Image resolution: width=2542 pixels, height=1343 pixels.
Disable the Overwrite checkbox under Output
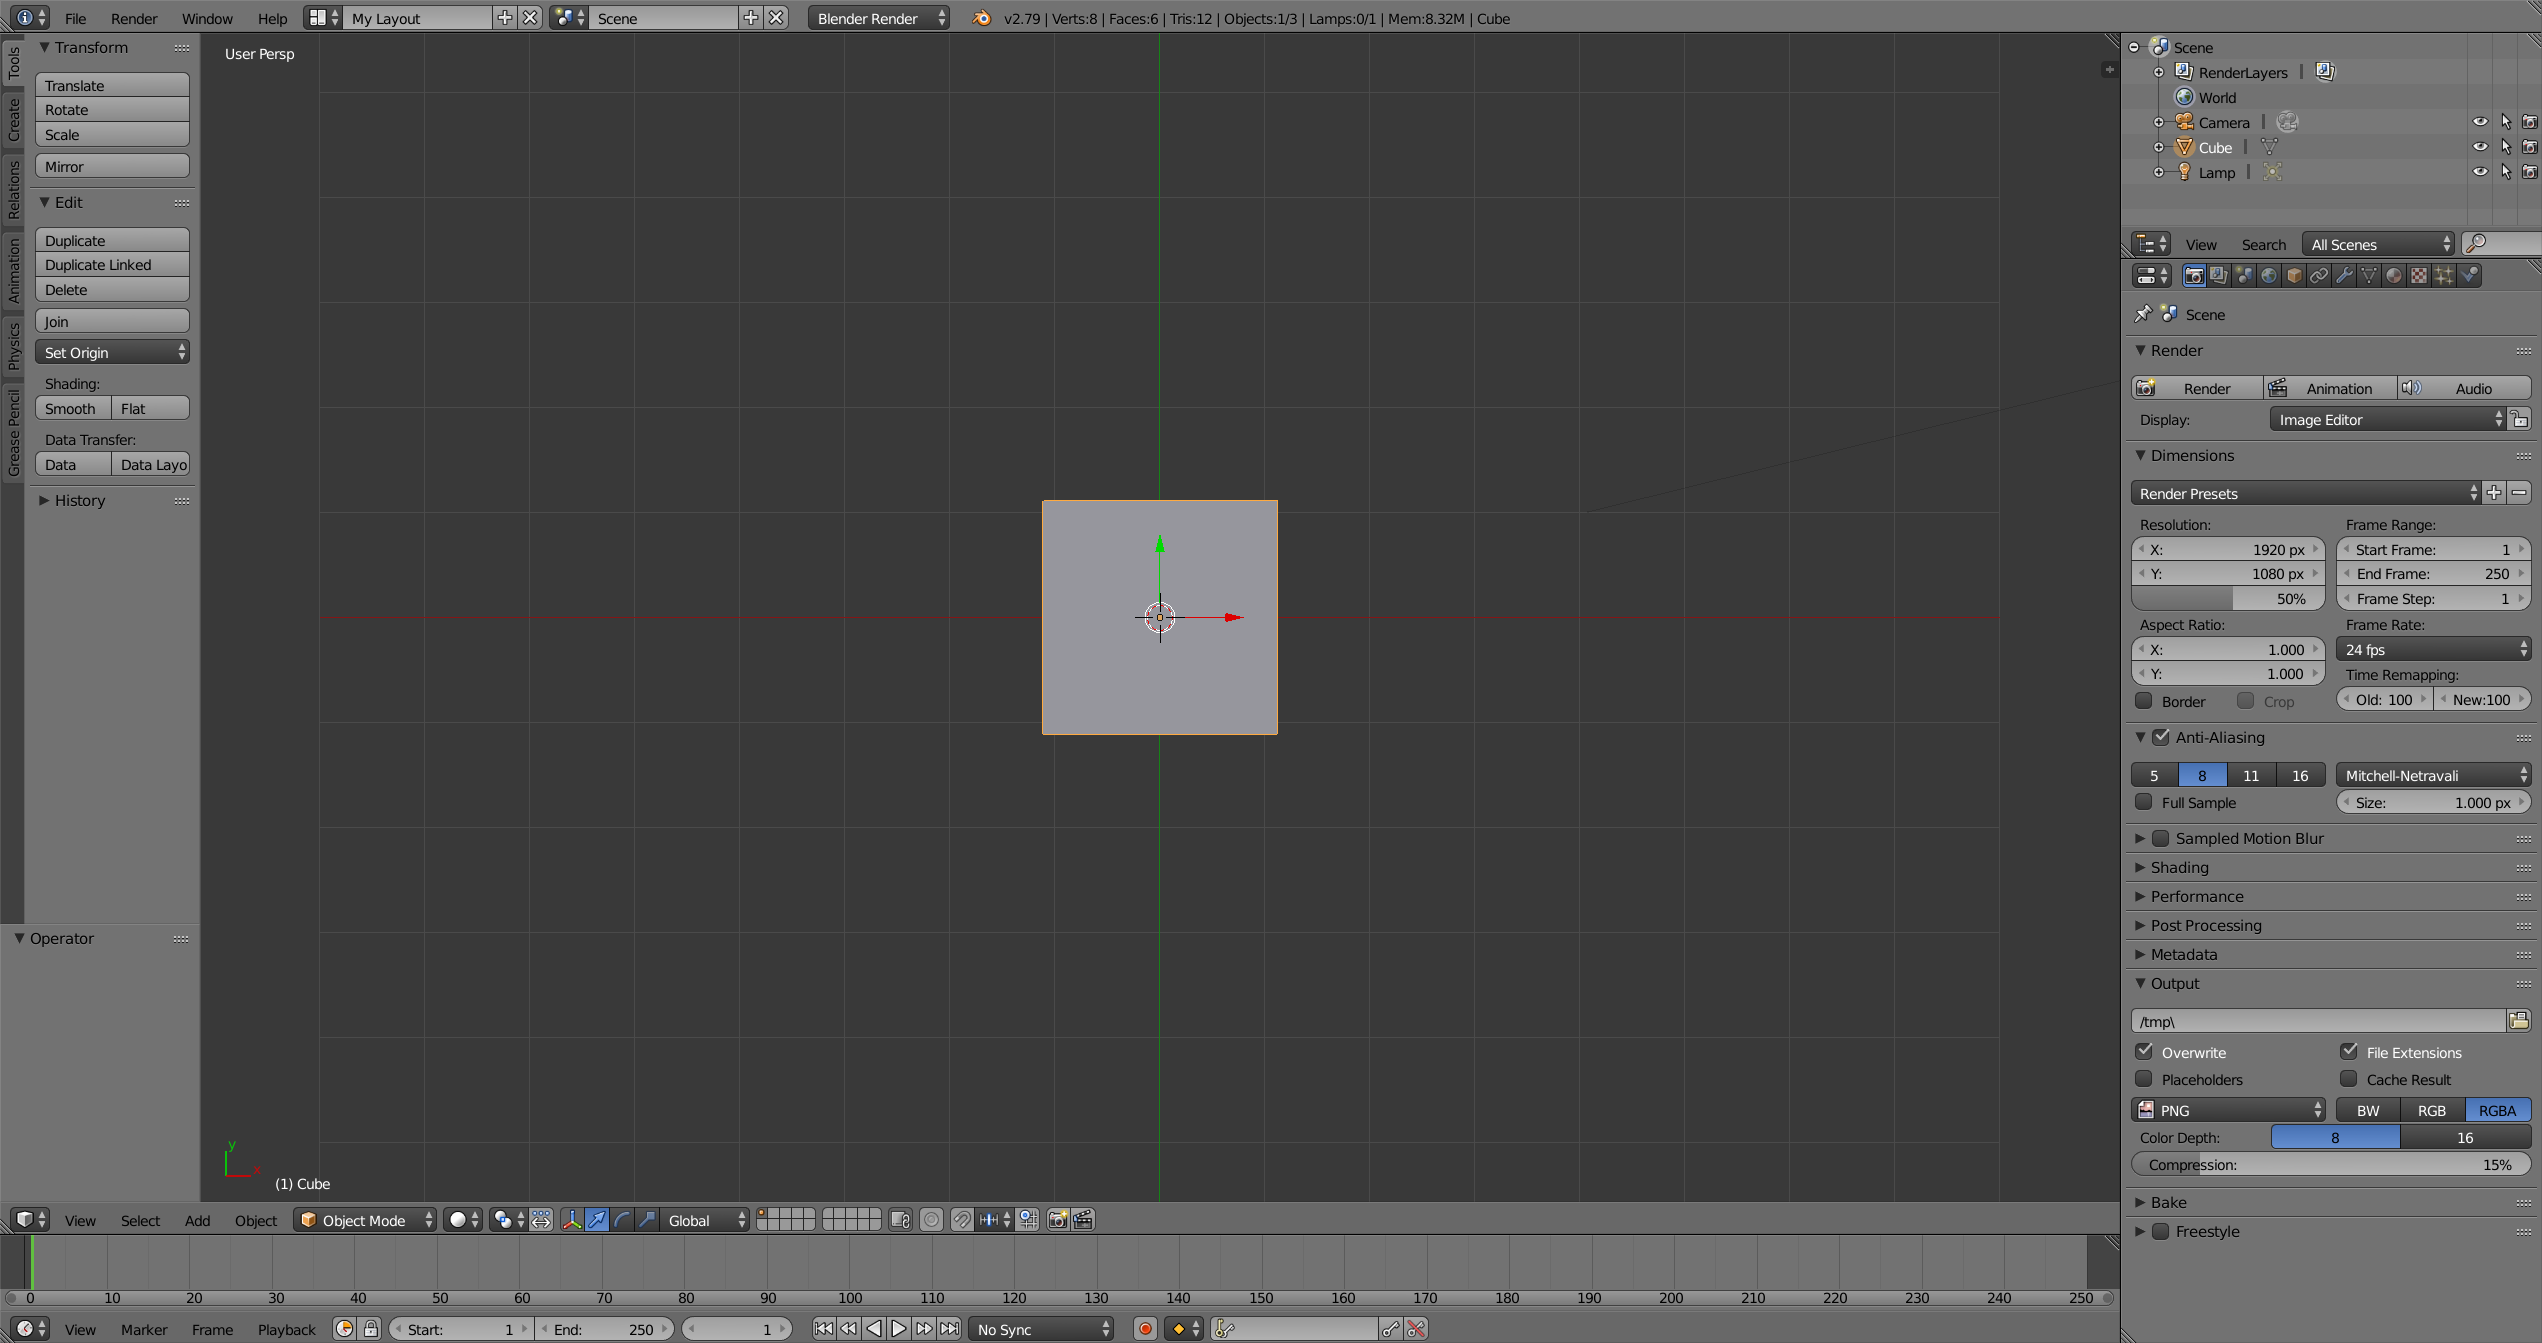2144,1051
